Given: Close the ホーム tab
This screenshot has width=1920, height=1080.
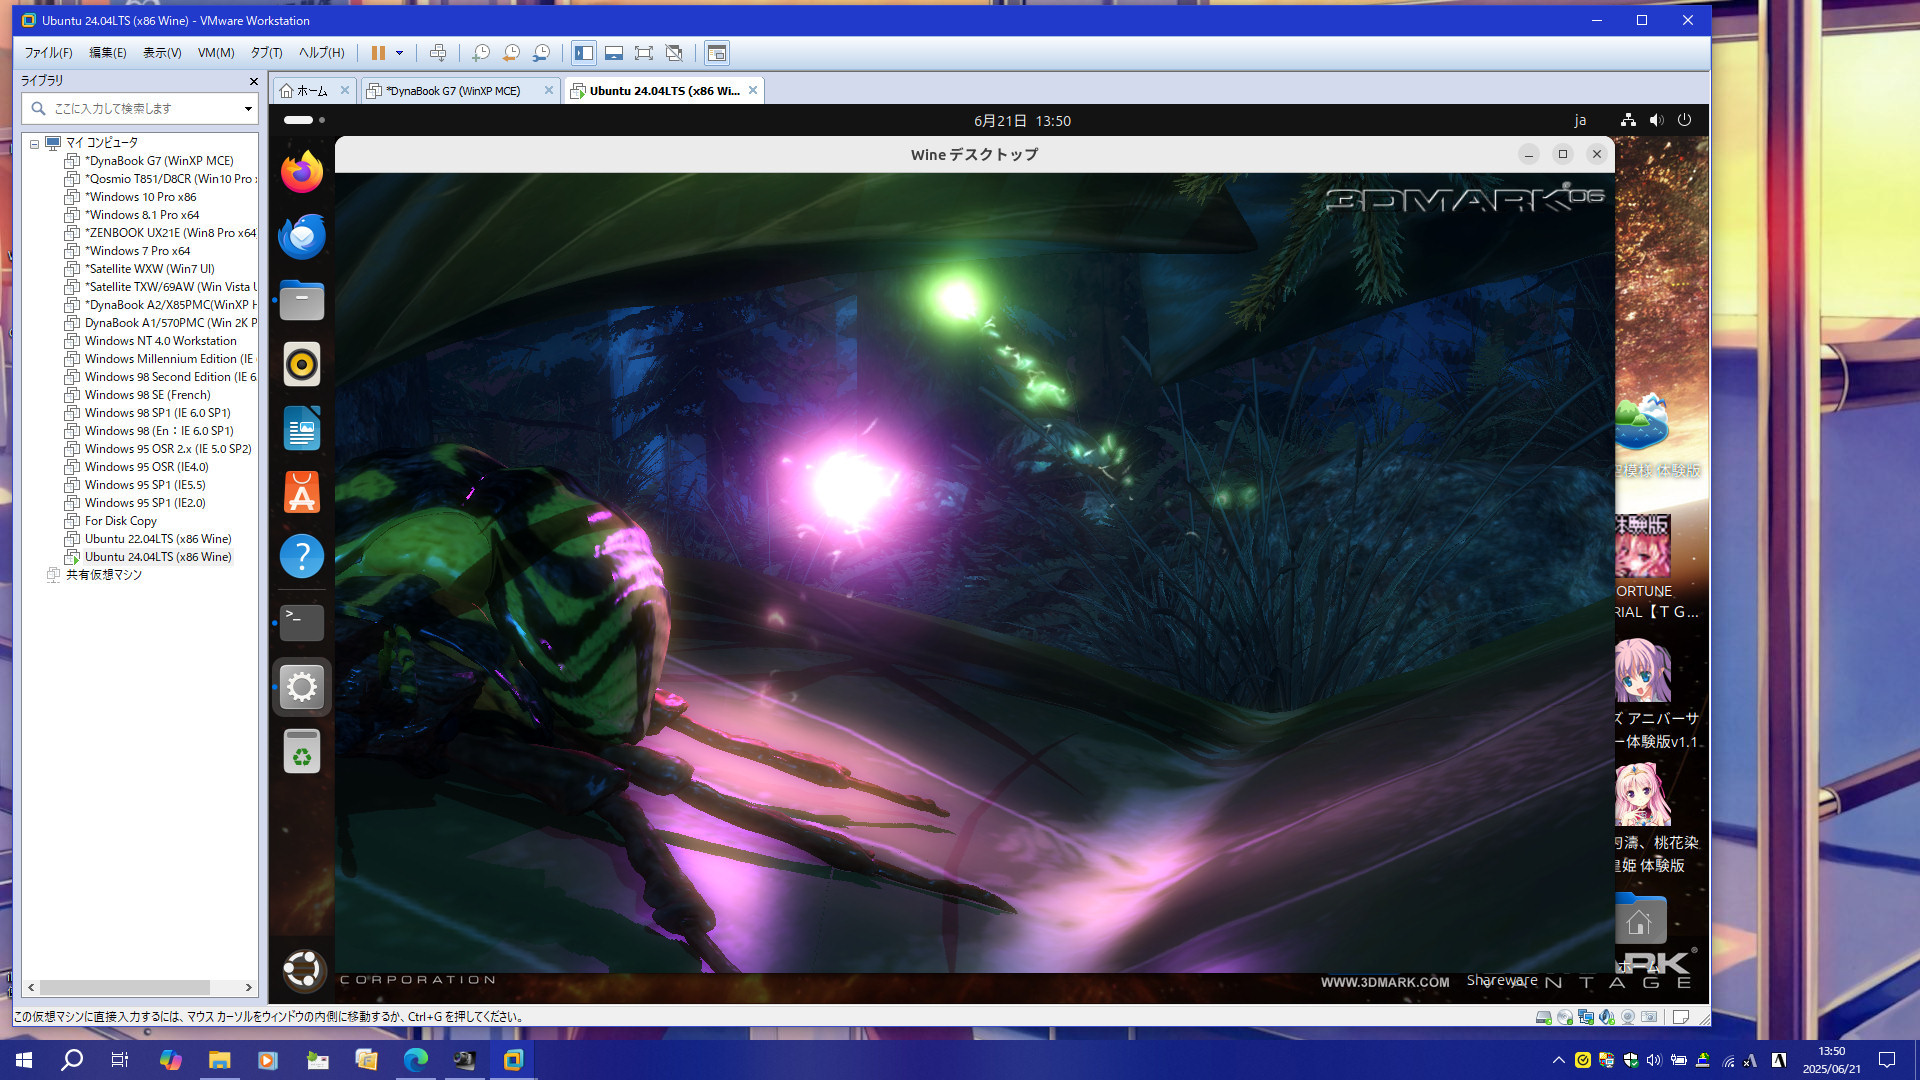Looking at the screenshot, I should [345, 90].
